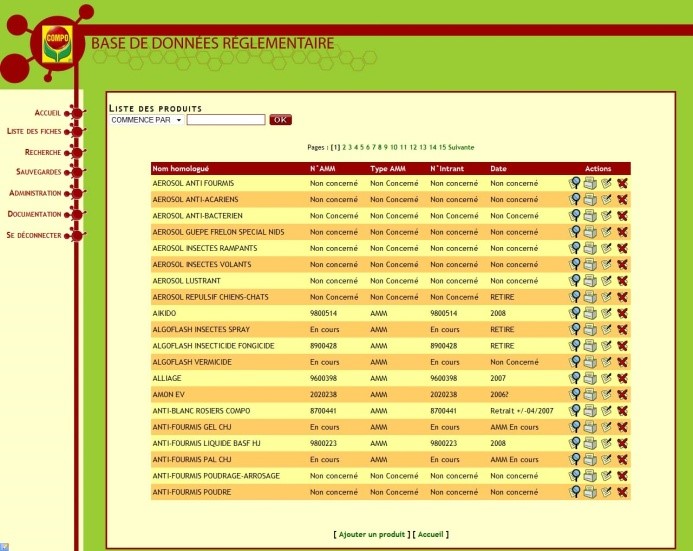Click Se déconnecter to log out
The image size is (693, 551).
click(x=34, y=235)
